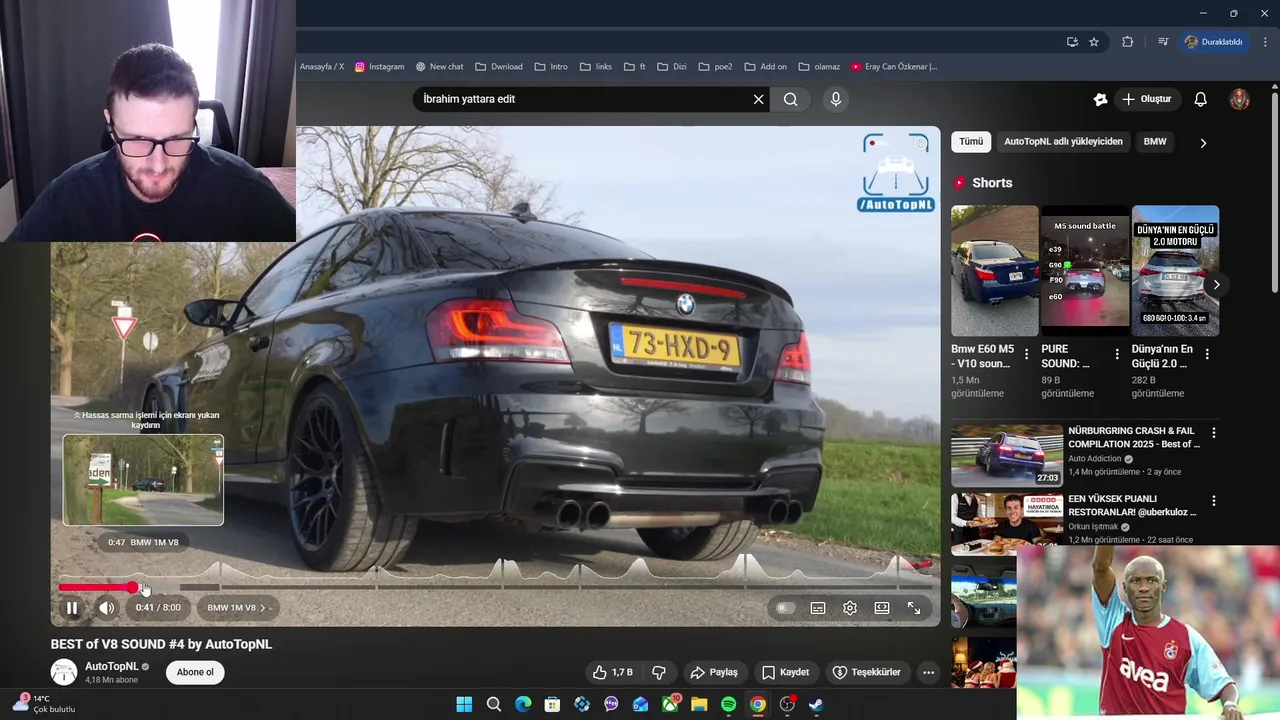Image resolution: width=1280 pixels, height=720 pixels.
Task: Open options for the PURE SOUND Short
Action: pyautogui.click(x=1117, y=355)
